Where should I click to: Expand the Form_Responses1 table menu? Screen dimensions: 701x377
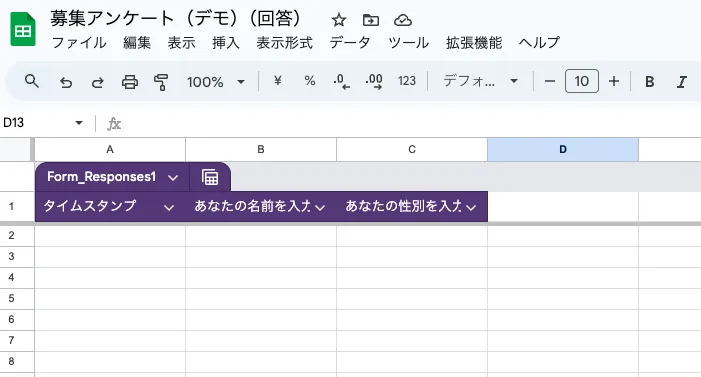(x=173, y=178)
